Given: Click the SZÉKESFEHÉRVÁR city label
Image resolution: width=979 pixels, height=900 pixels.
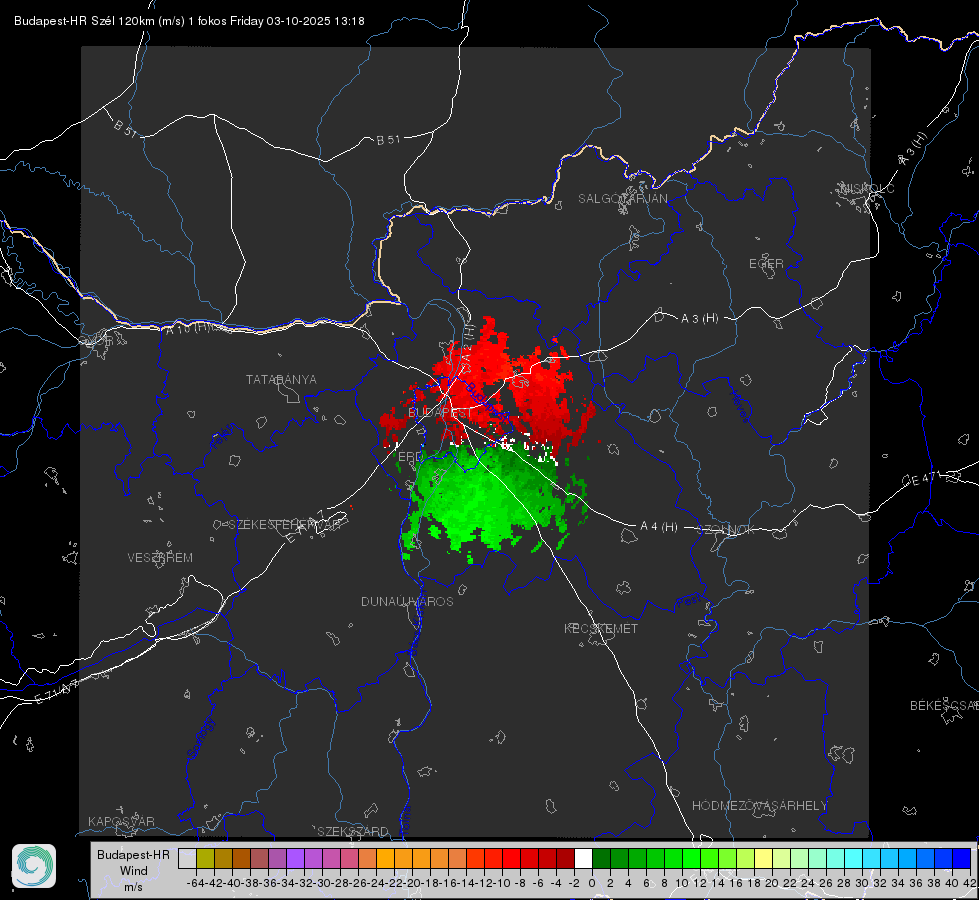Looking at the screenshot, I should click(285, 525).
